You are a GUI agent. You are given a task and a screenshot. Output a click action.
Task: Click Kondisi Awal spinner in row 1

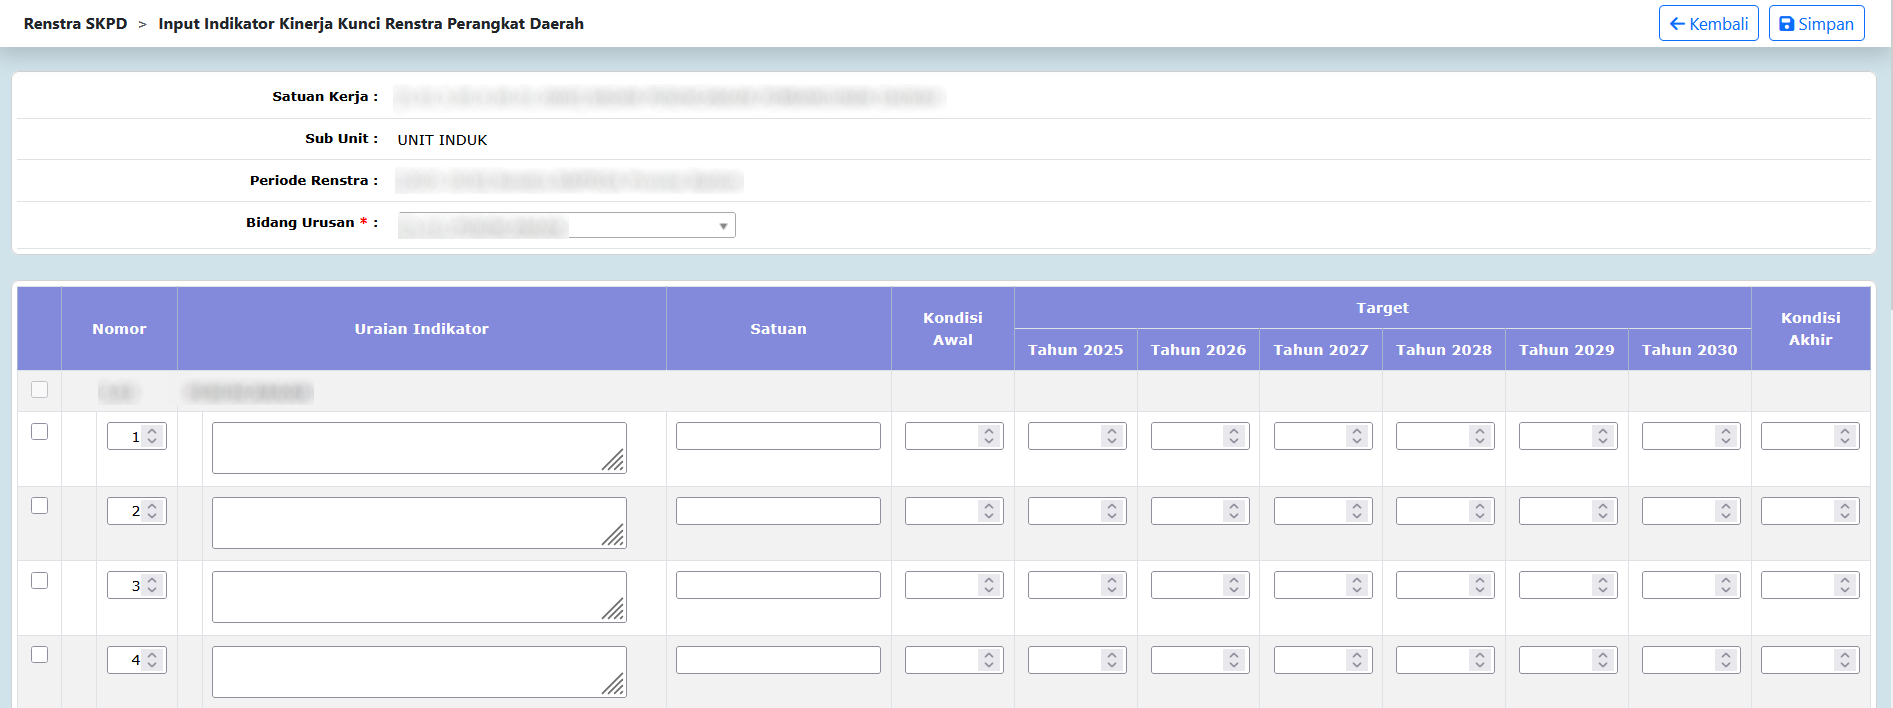pyautogui.click(x=989, y=437)
